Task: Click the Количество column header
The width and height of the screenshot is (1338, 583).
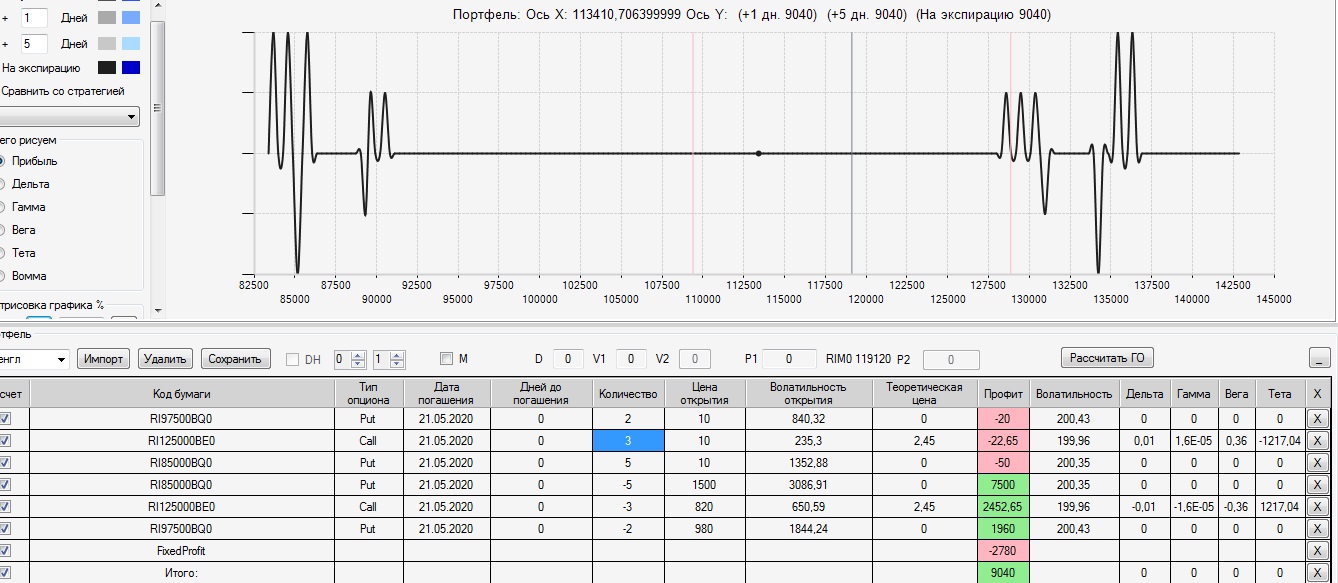Action: coord(628,393)
